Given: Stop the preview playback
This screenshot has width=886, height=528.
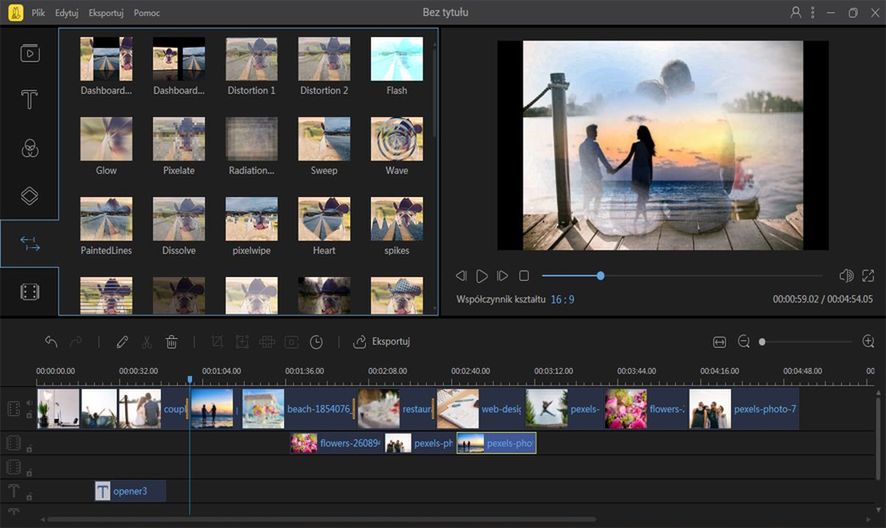Looking at the screenshot, I should [x=524, y=275].
